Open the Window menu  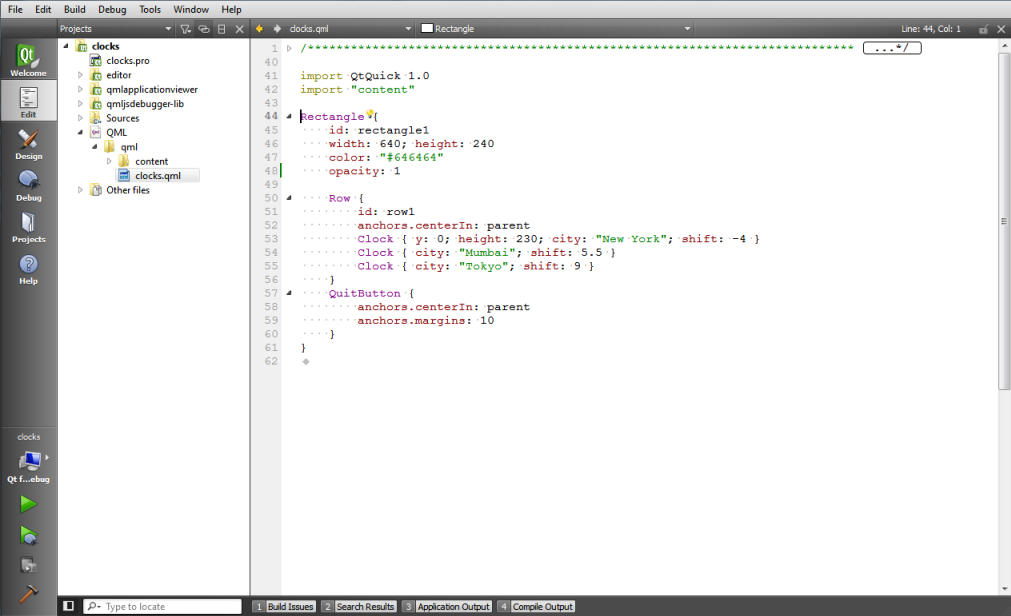(x=191, y=9)
